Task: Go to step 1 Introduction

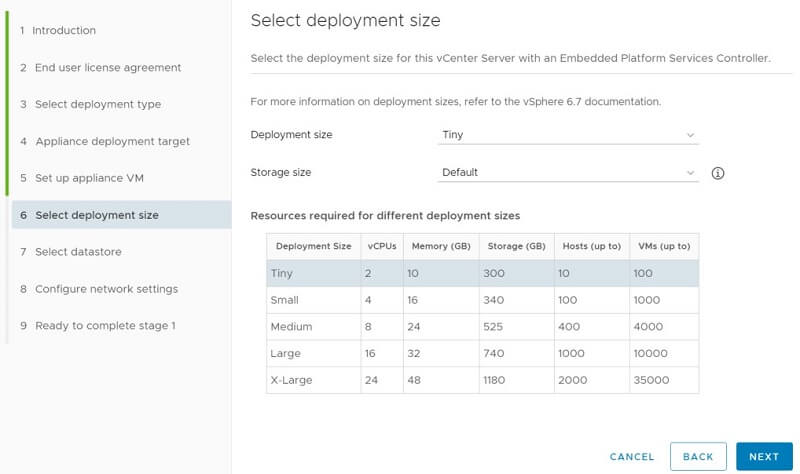Action: (64, 30)
